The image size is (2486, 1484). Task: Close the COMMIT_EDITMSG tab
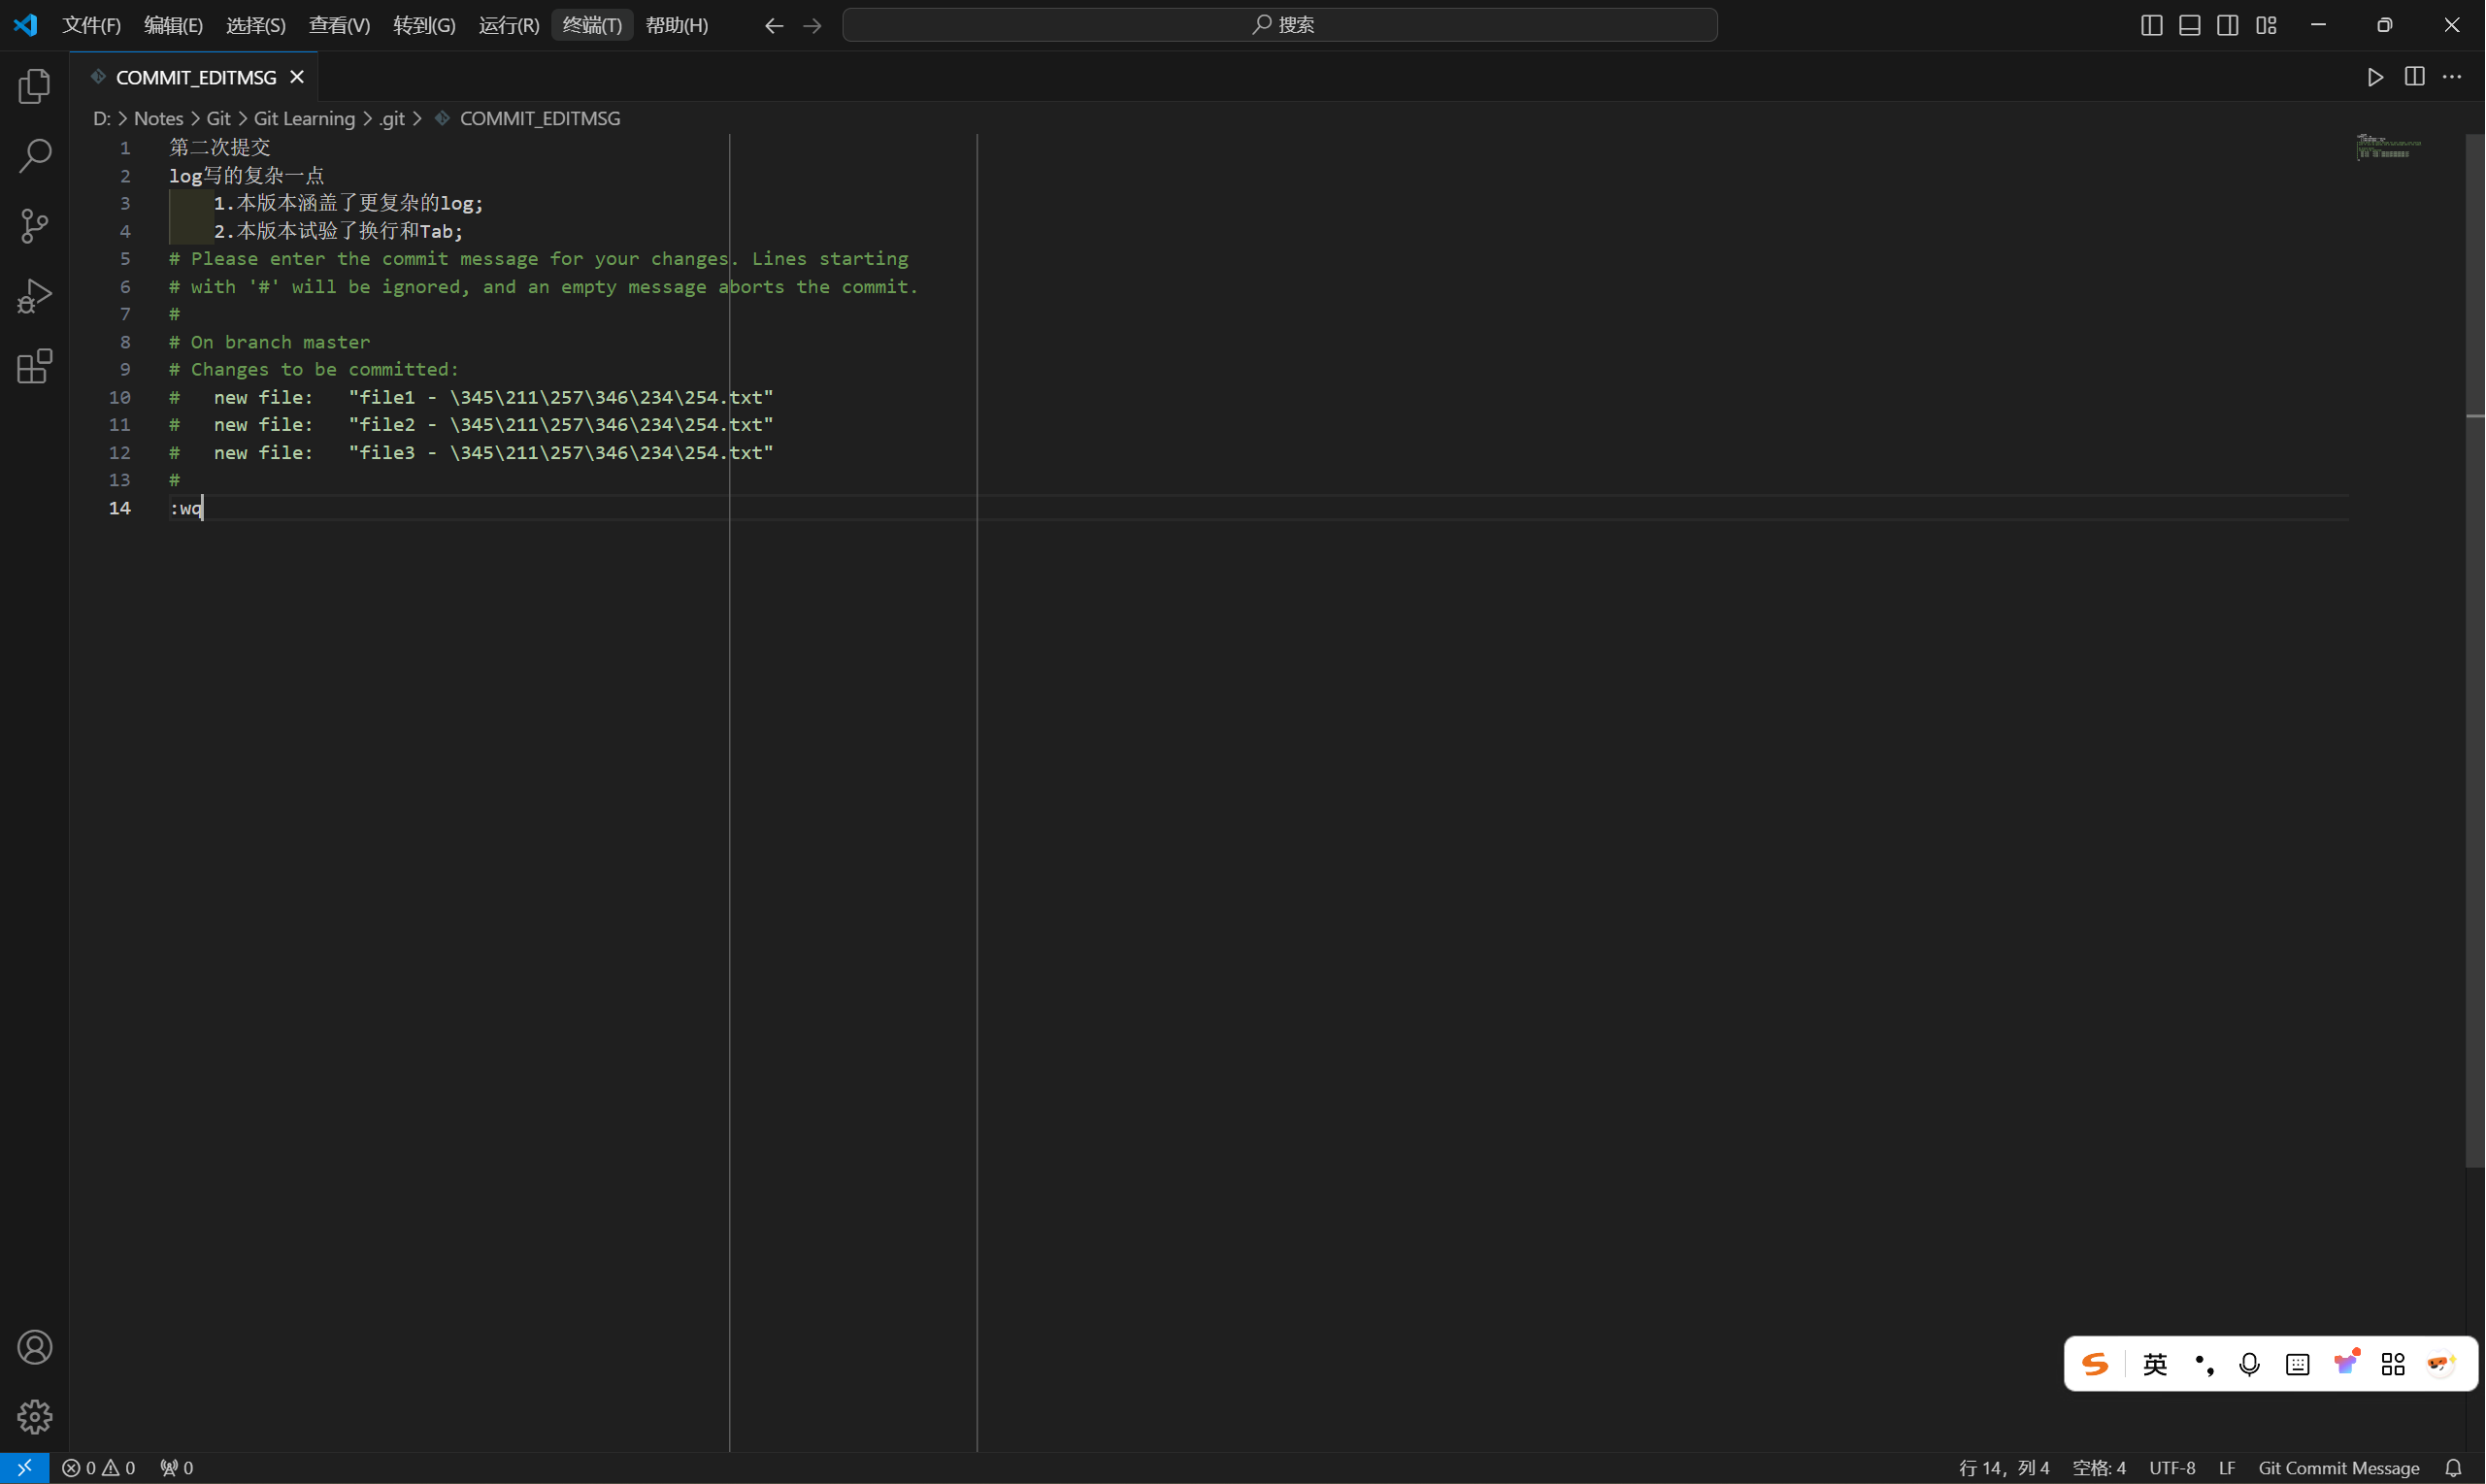click(297, 77)
